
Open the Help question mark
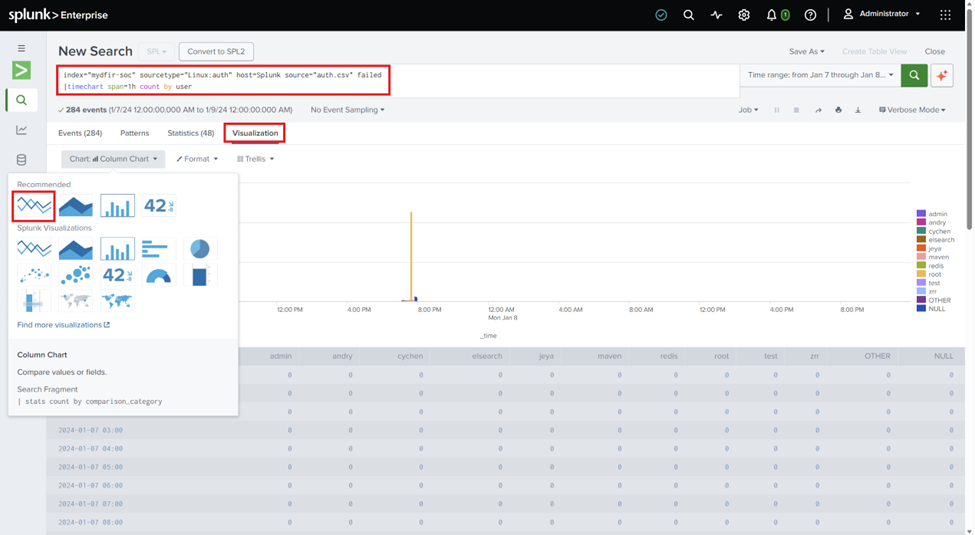point(810,15)
